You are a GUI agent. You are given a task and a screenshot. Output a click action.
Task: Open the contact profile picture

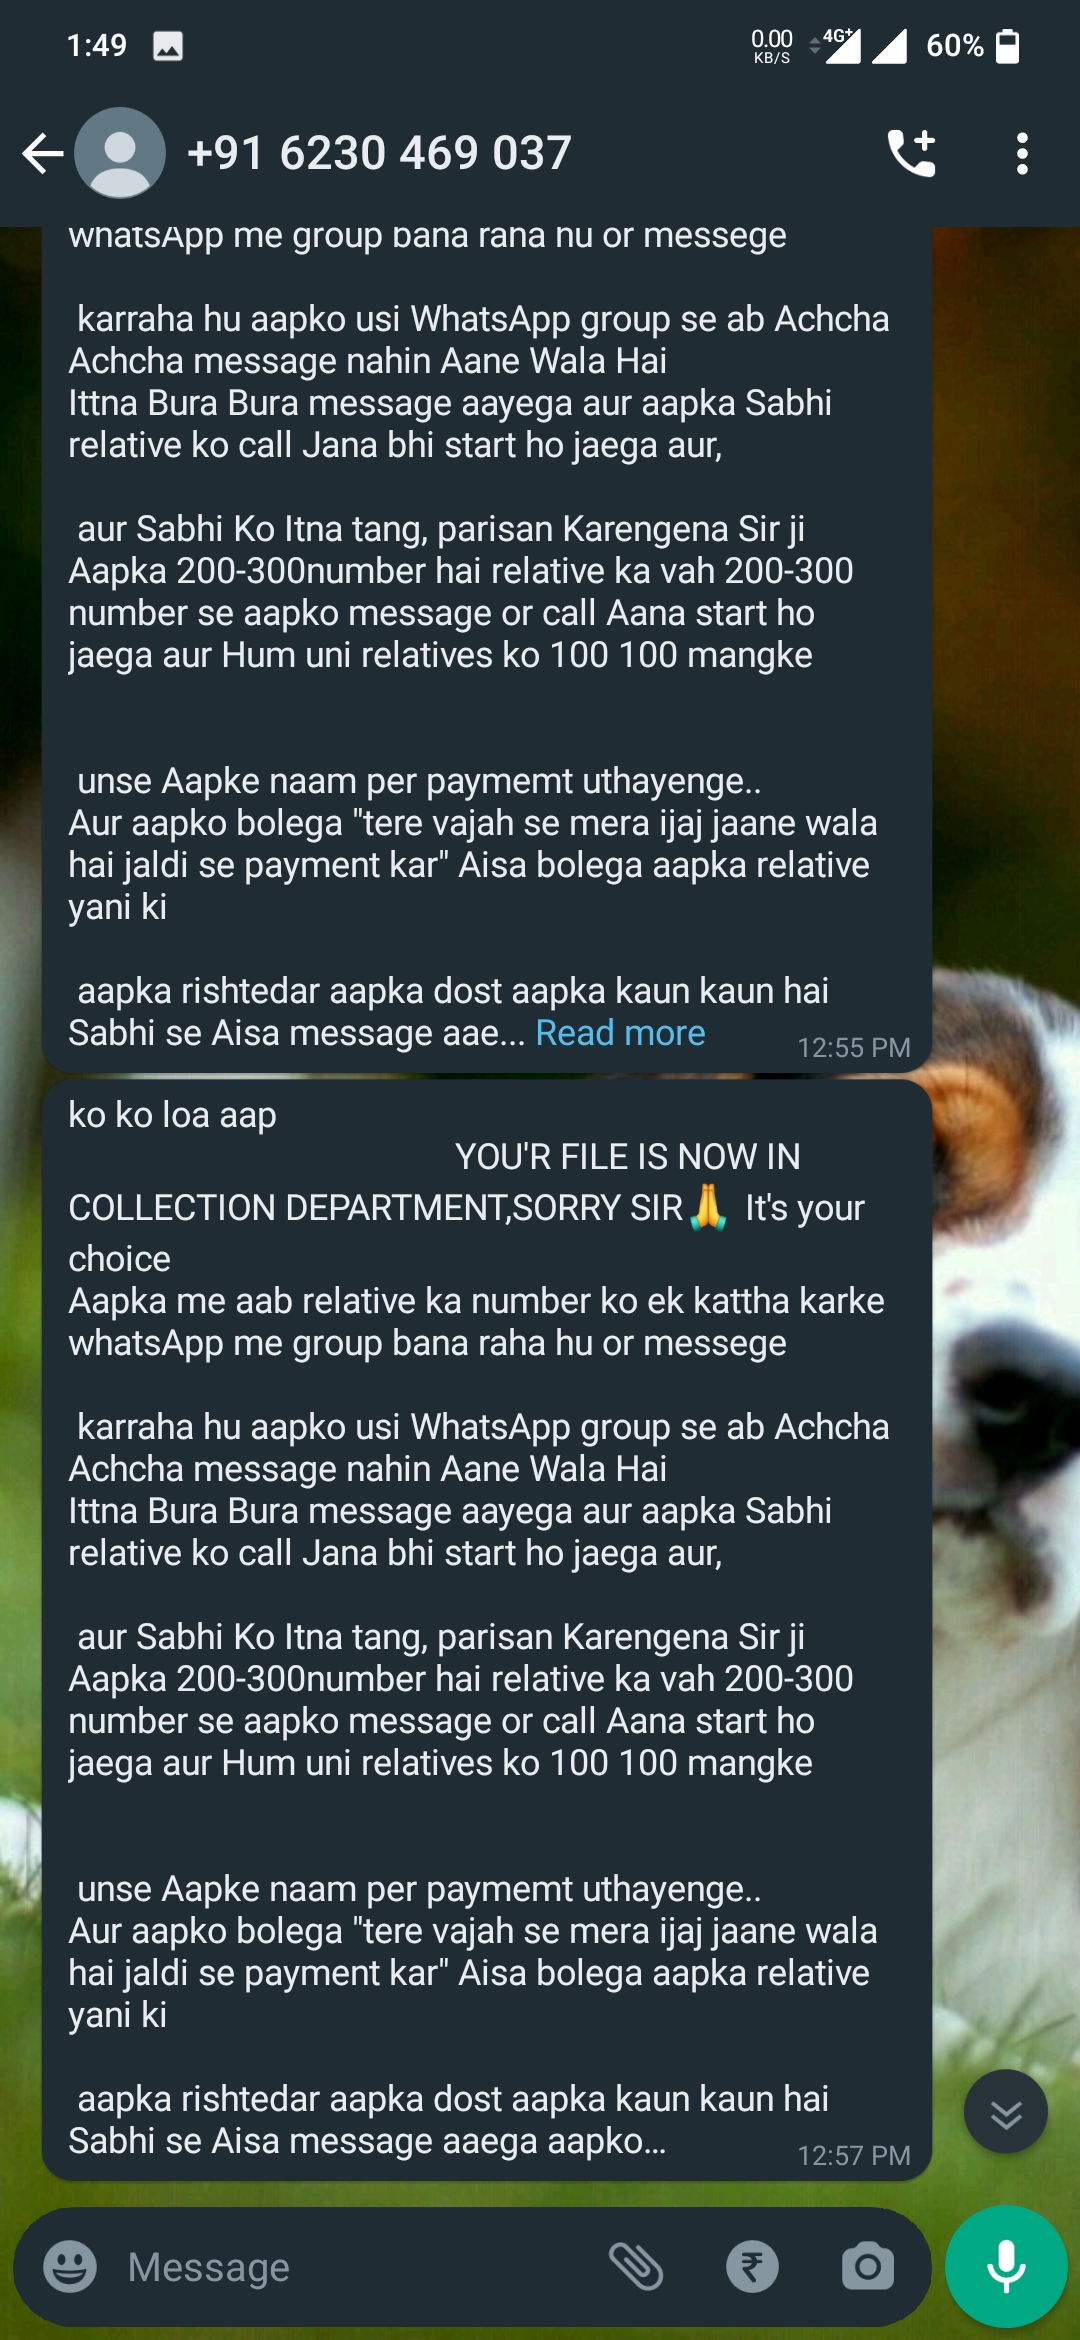click(x=120, y=153)
